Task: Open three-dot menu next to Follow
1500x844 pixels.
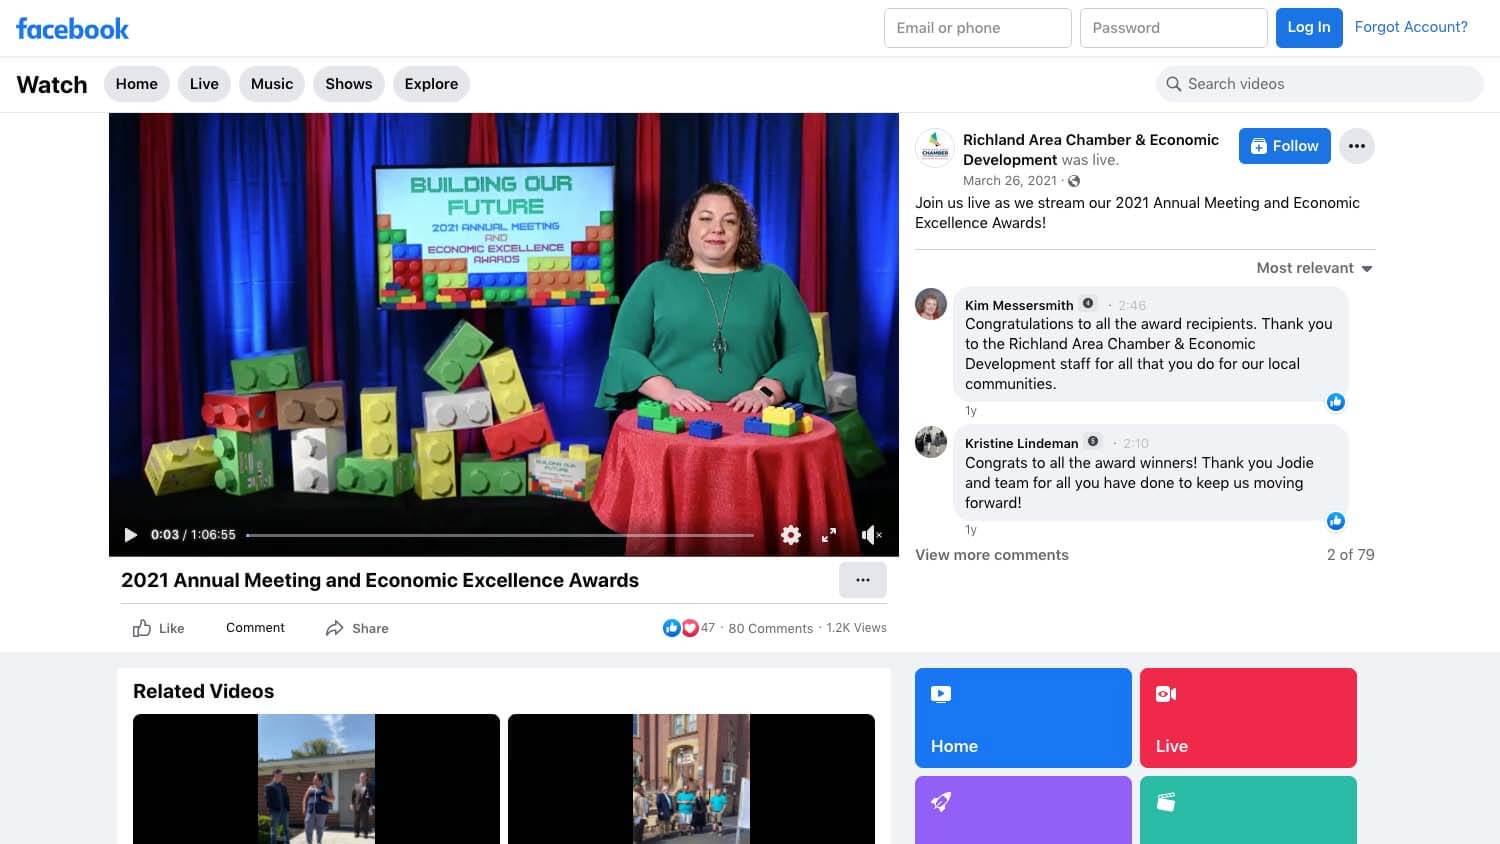Action: [1356, 146]
